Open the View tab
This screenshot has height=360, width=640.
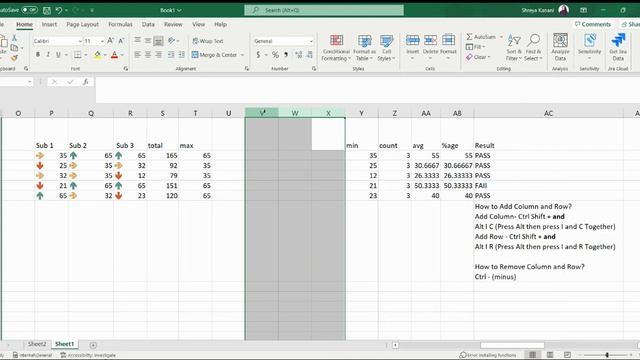(199, 24)
